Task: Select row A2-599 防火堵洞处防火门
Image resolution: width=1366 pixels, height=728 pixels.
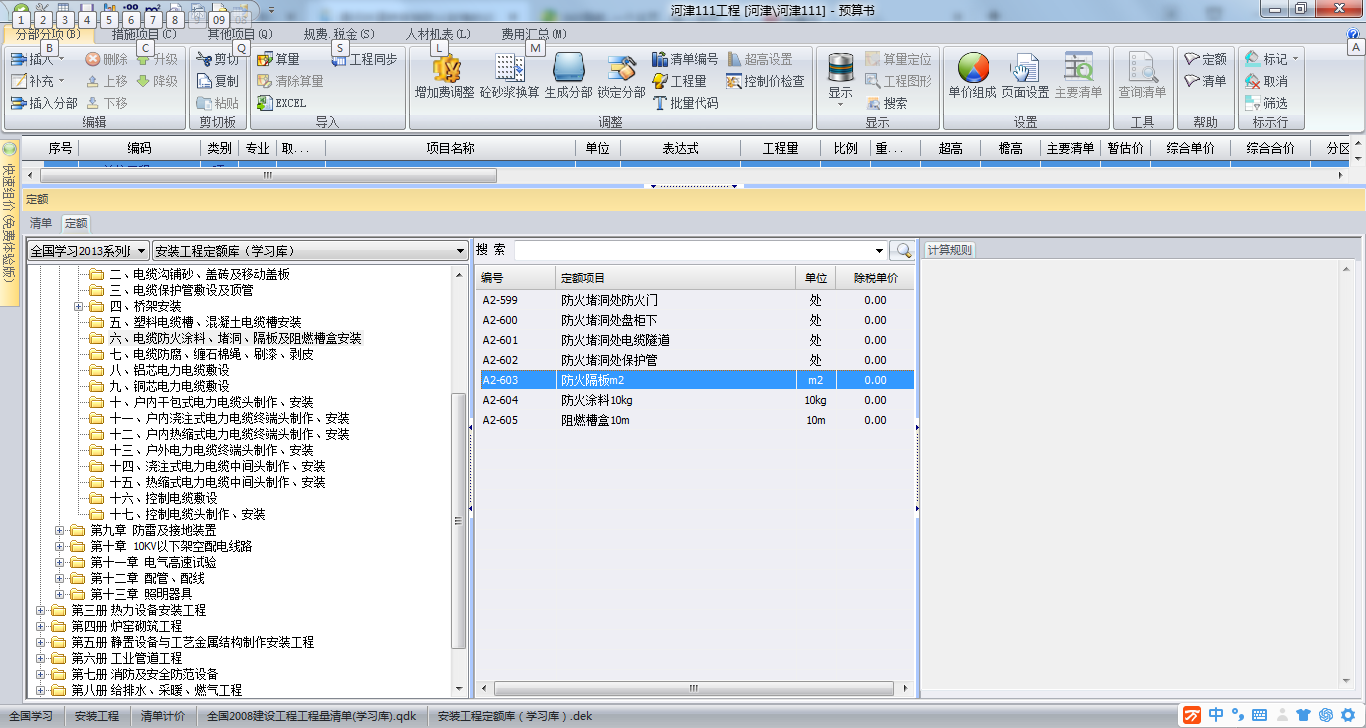Action: (x=695, y=300)
